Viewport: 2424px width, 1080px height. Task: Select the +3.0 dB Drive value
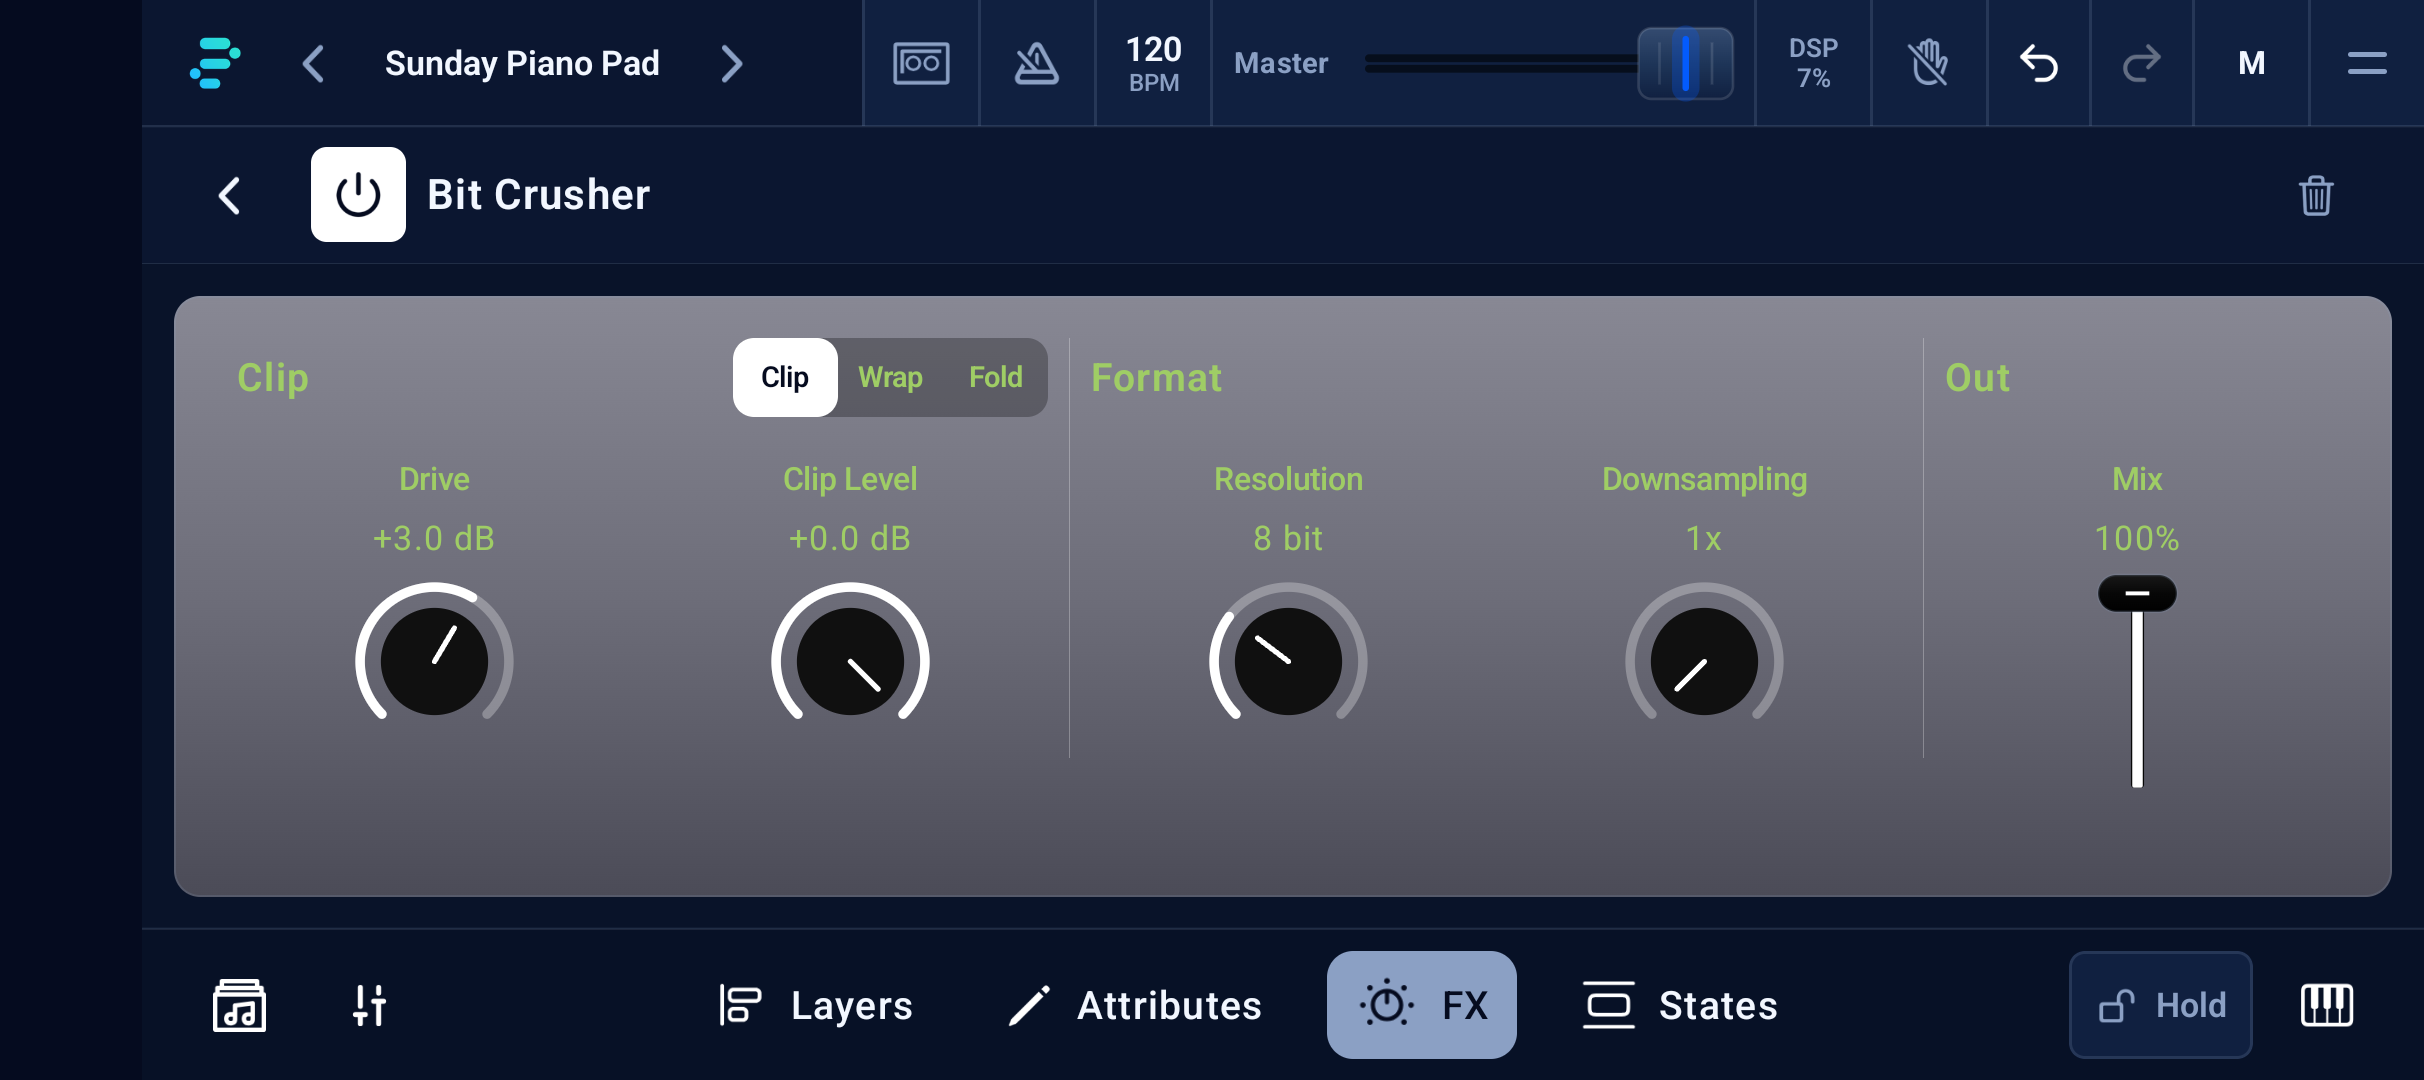pos(434,538)
